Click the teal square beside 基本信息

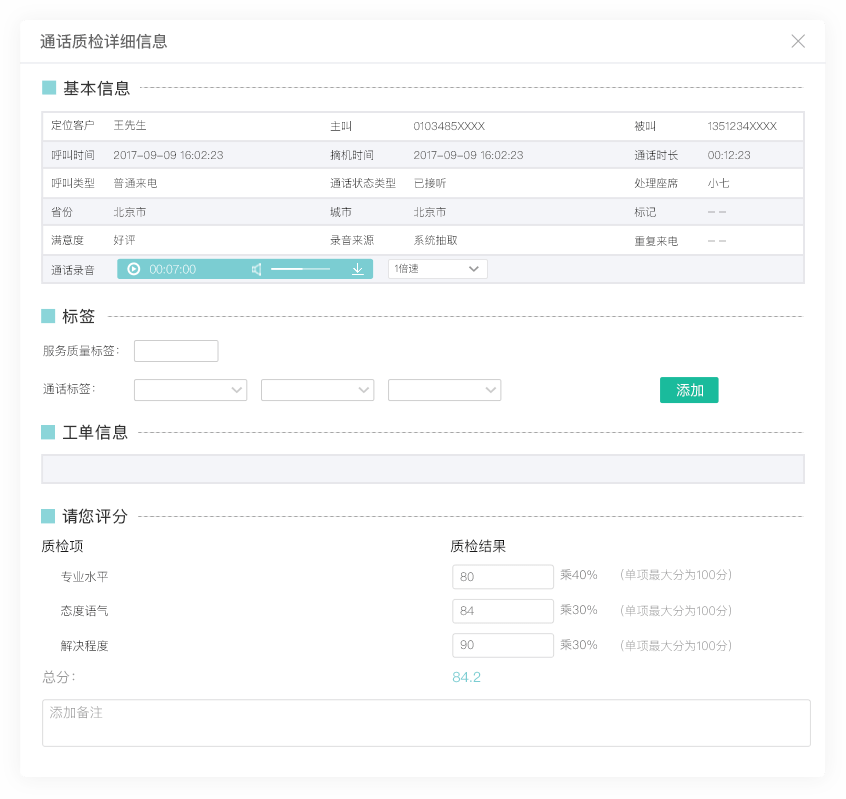[x=49, y=88]
